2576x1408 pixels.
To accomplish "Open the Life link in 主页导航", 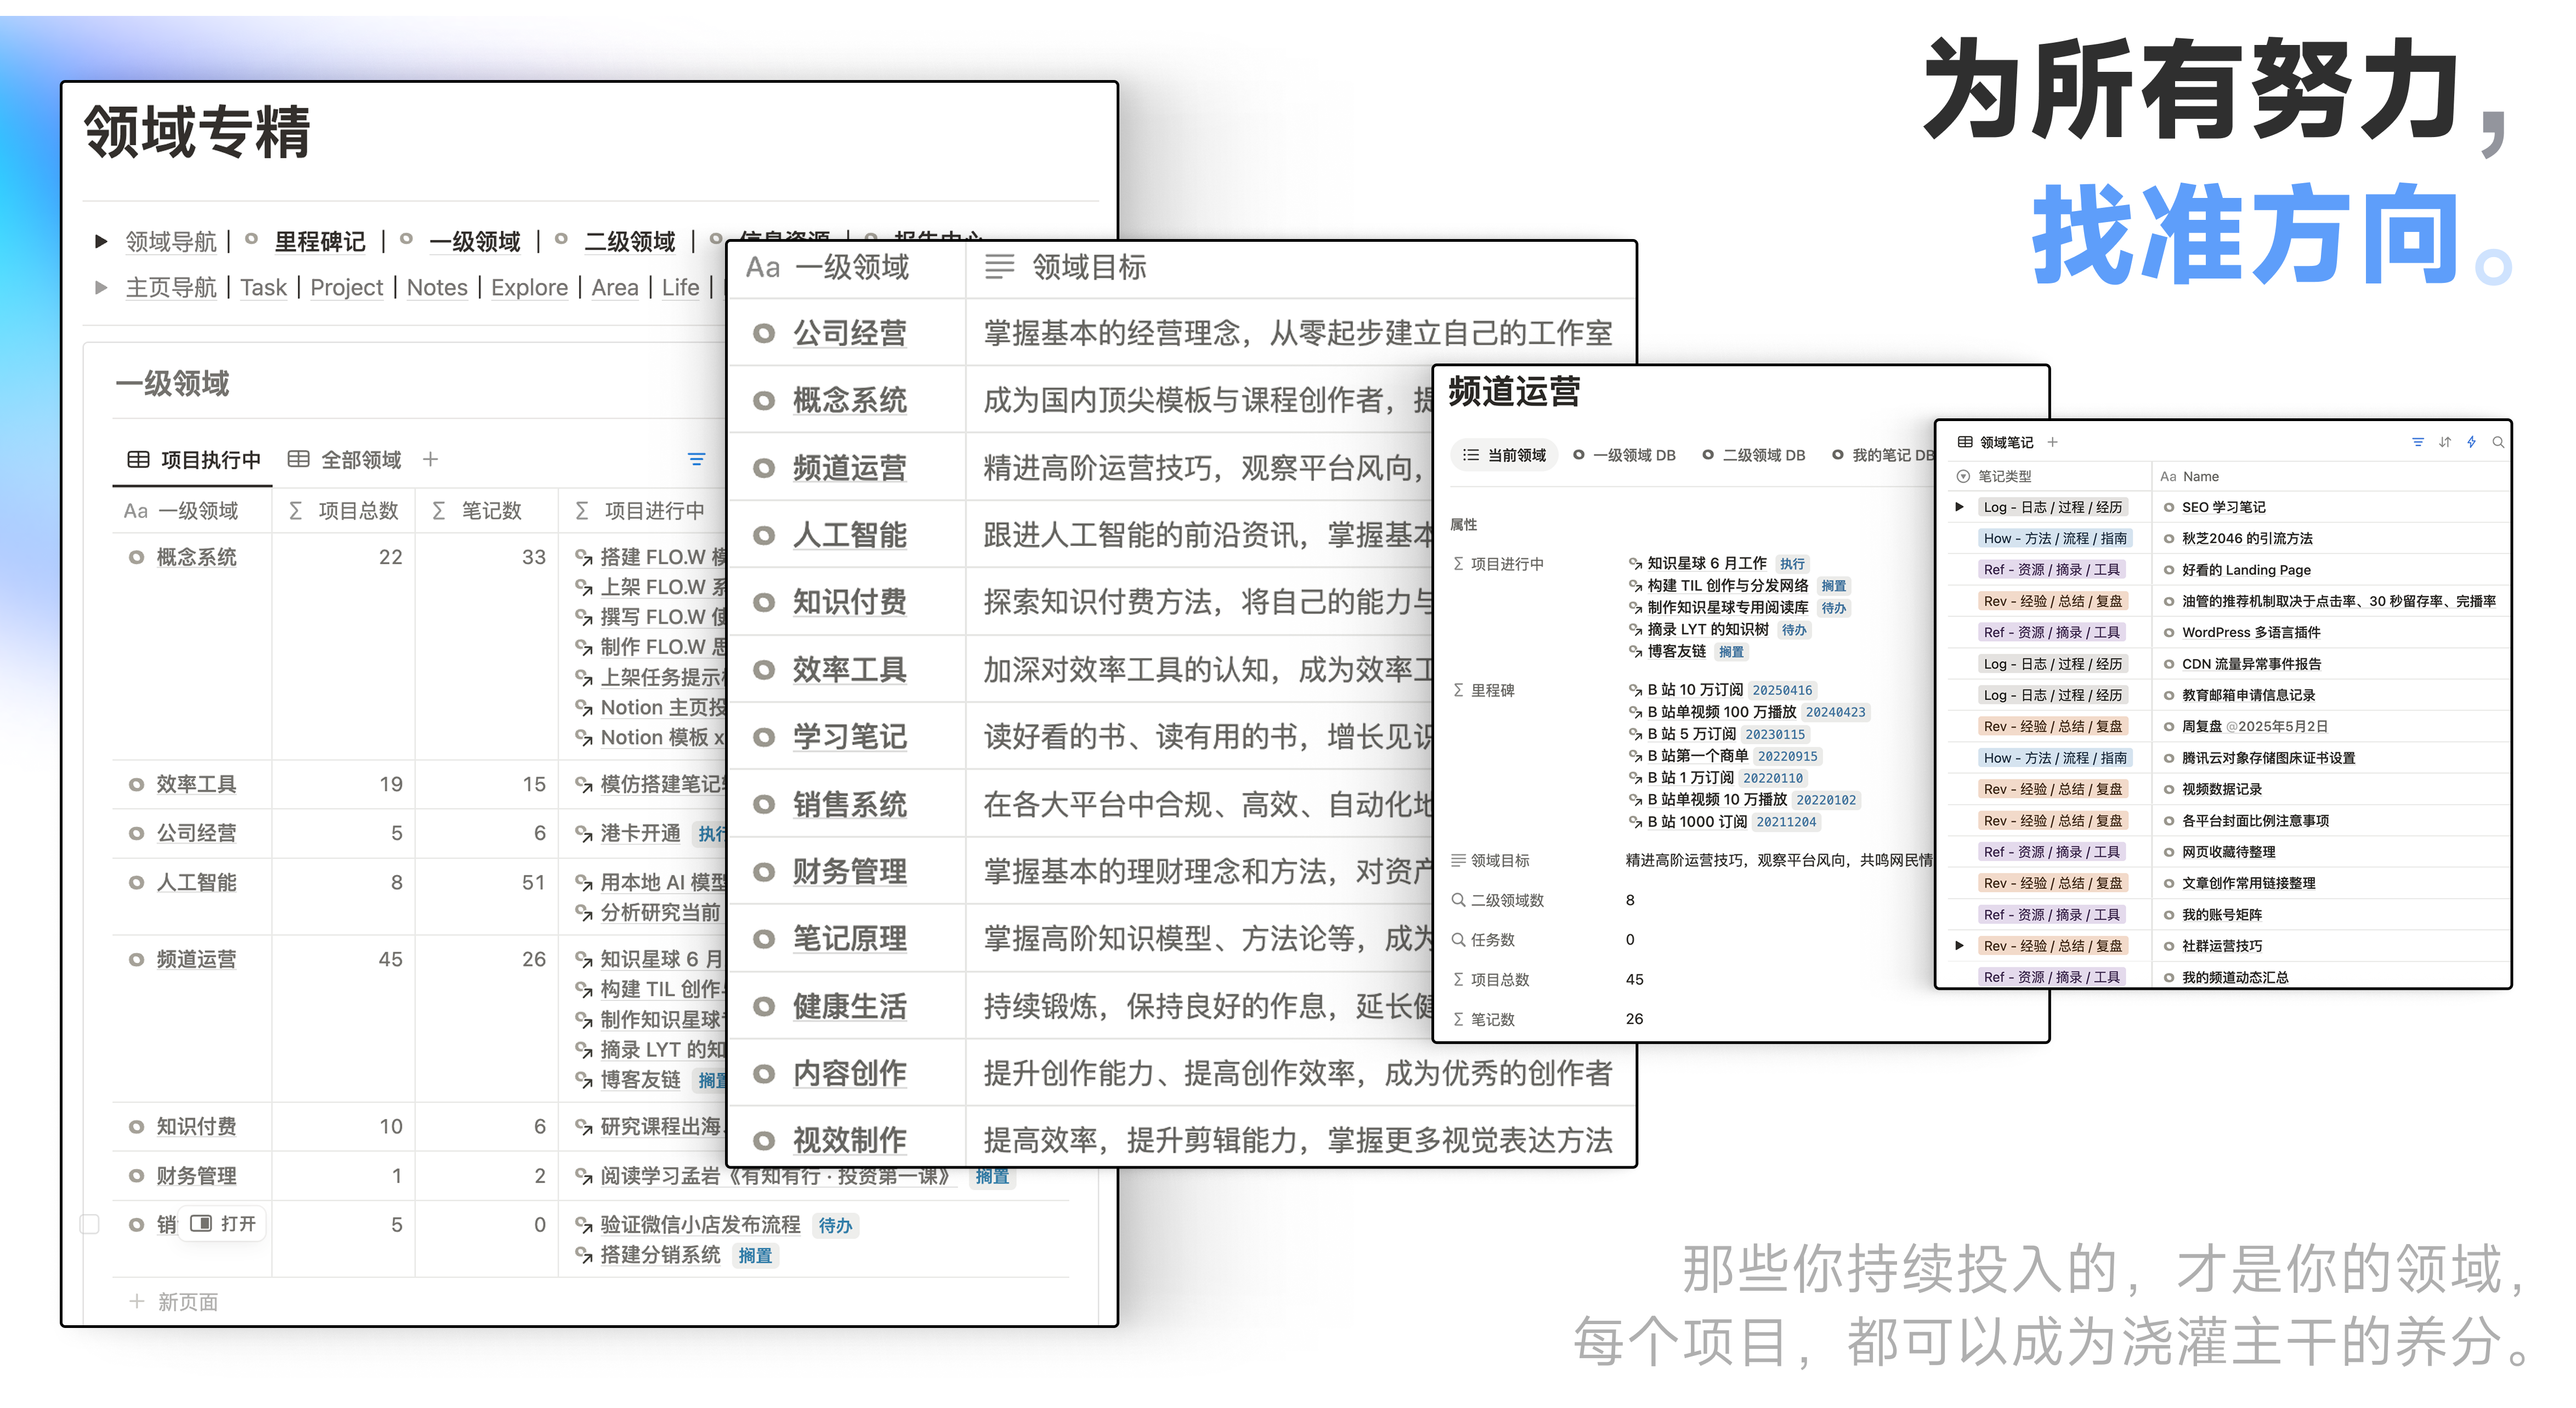I will click(680, 288).
